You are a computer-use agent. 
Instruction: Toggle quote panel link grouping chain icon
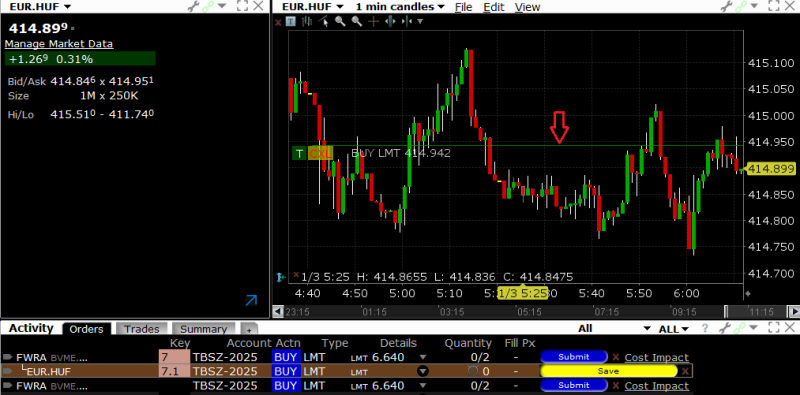click(208, 7)
